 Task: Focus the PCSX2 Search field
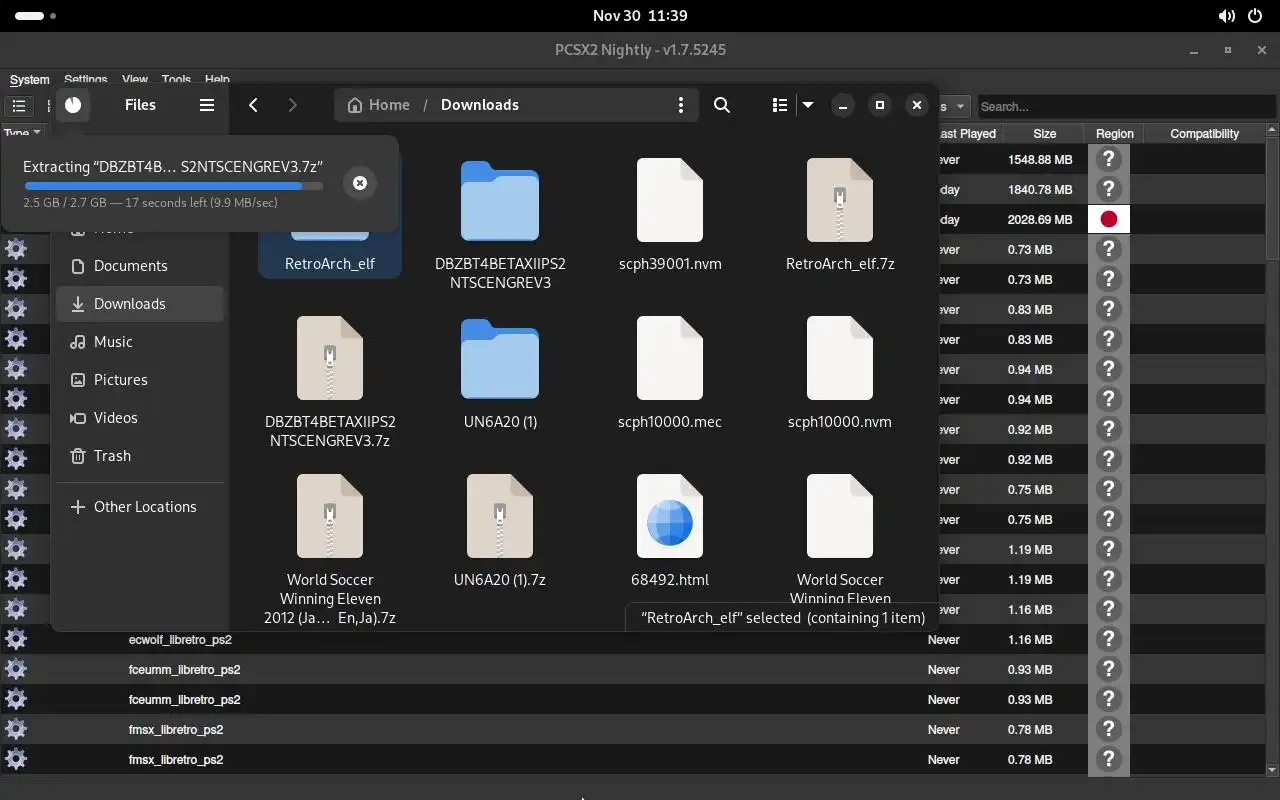(x=1127, y=106)
